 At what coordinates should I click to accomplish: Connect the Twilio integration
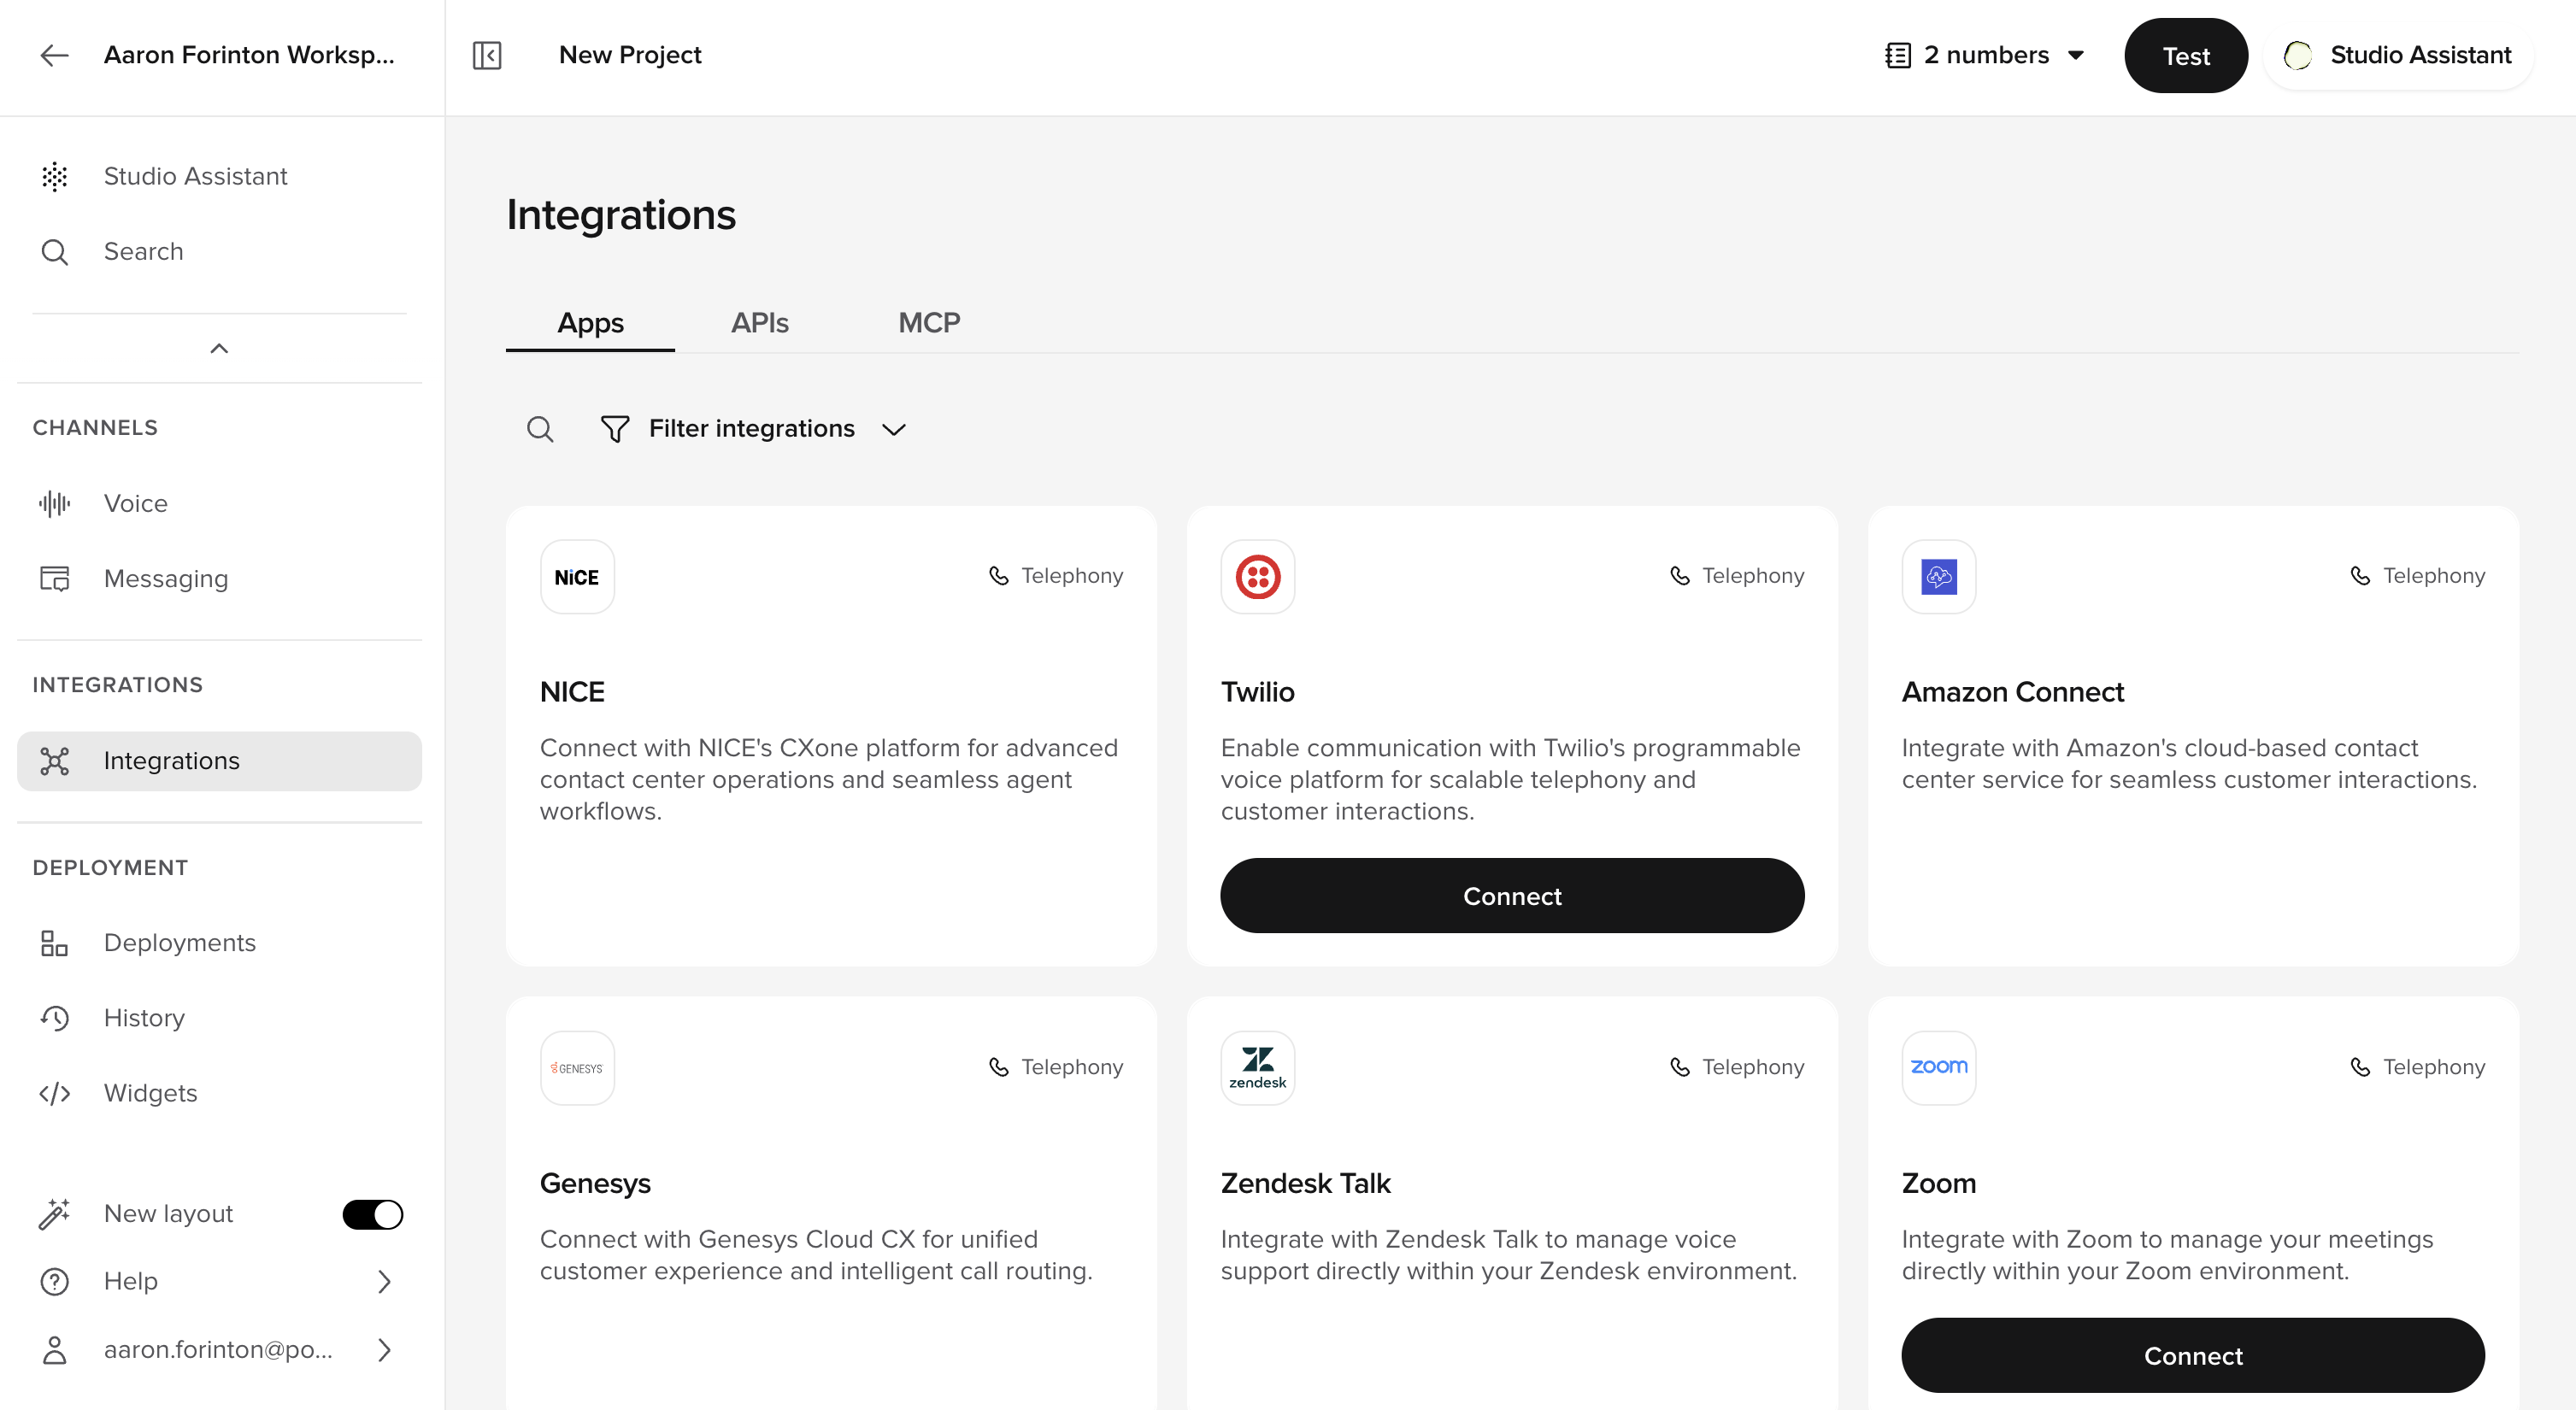1512,896
